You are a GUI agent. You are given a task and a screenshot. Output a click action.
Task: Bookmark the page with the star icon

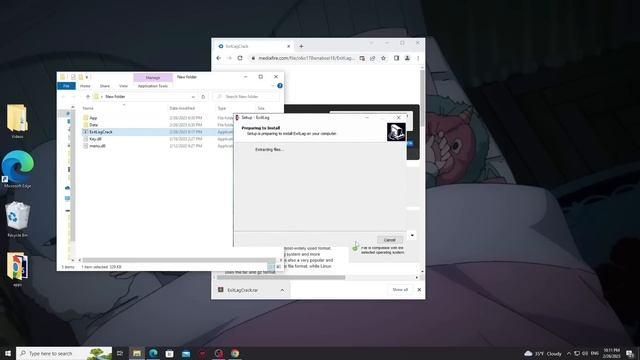click(x=383, y=58)
